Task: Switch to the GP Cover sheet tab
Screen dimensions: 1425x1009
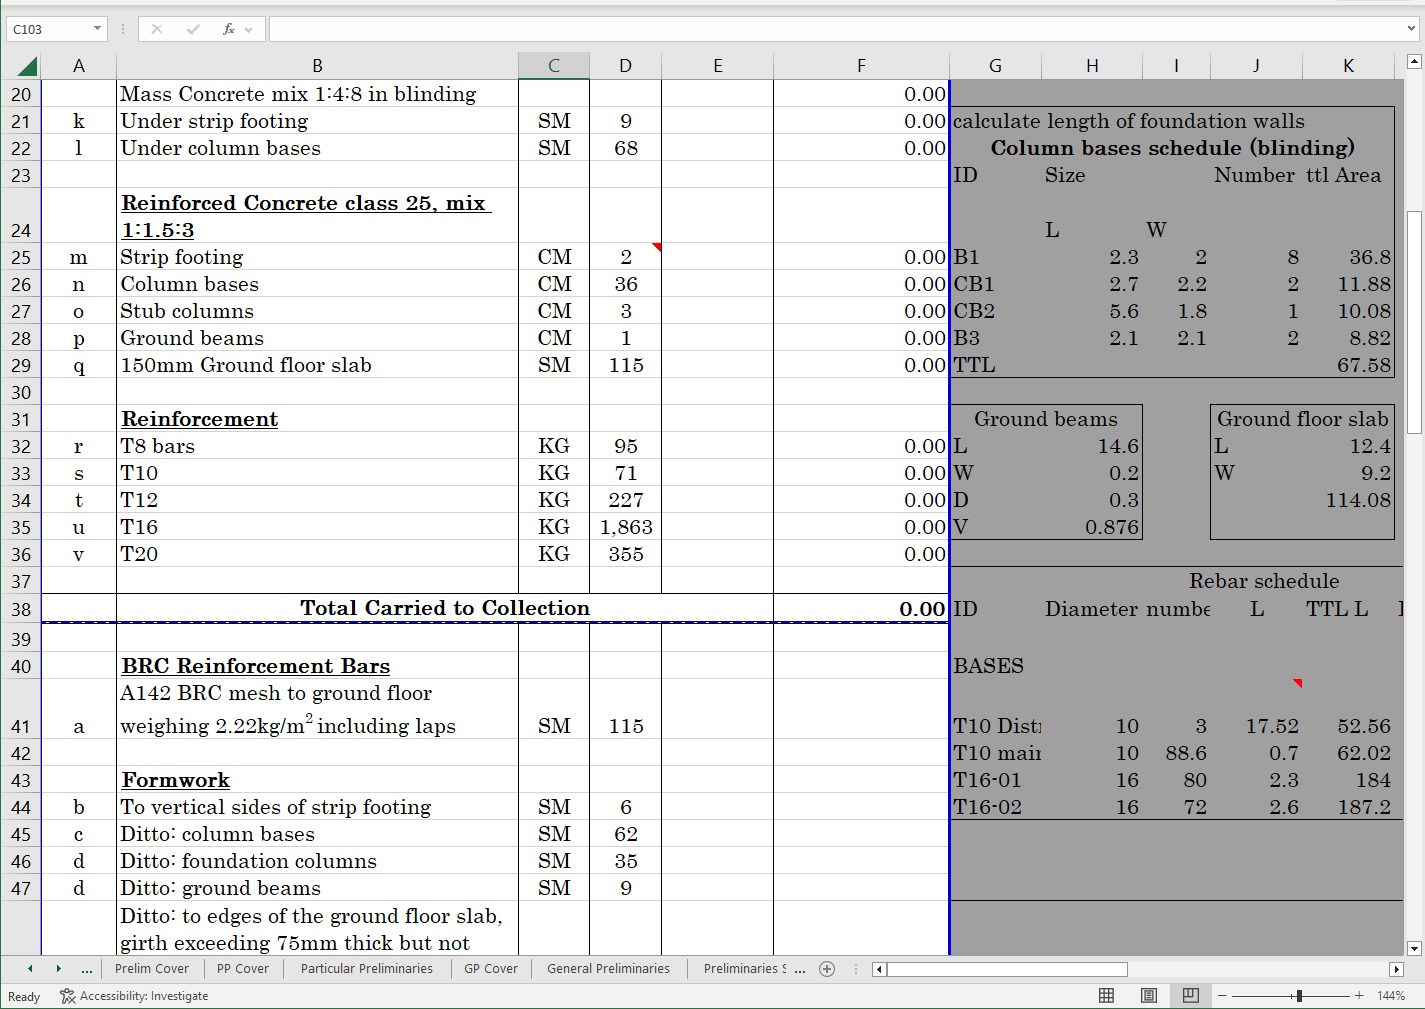Action: click(x=490, y=969)
